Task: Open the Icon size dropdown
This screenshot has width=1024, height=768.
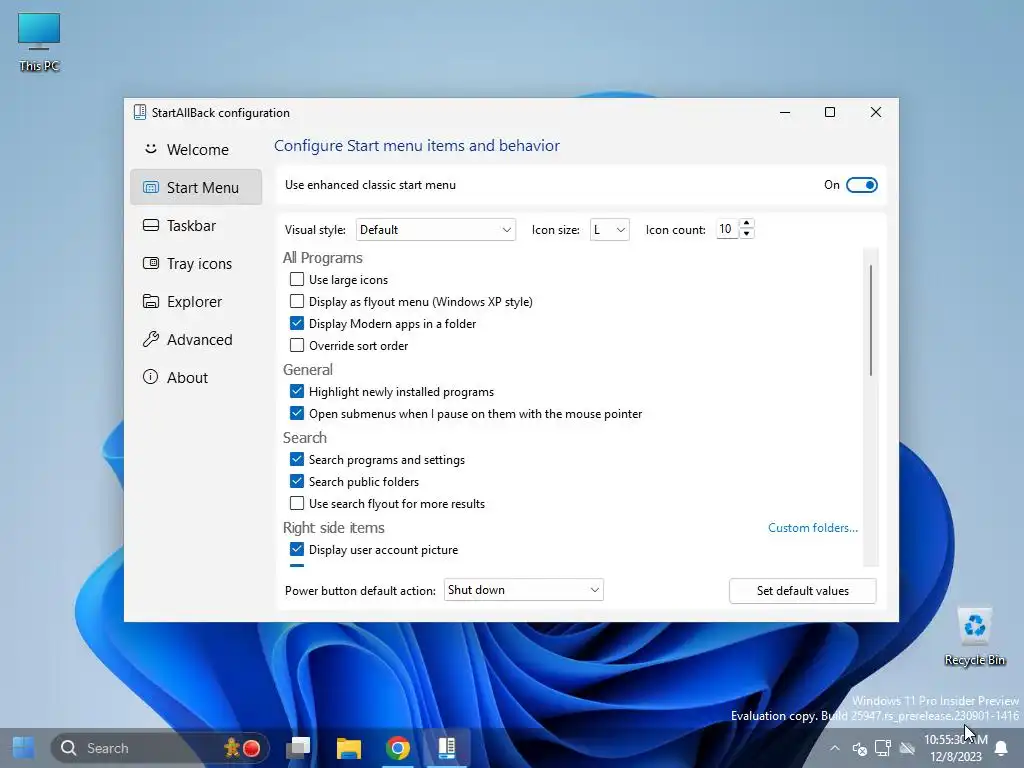Action: coord(609,230)
